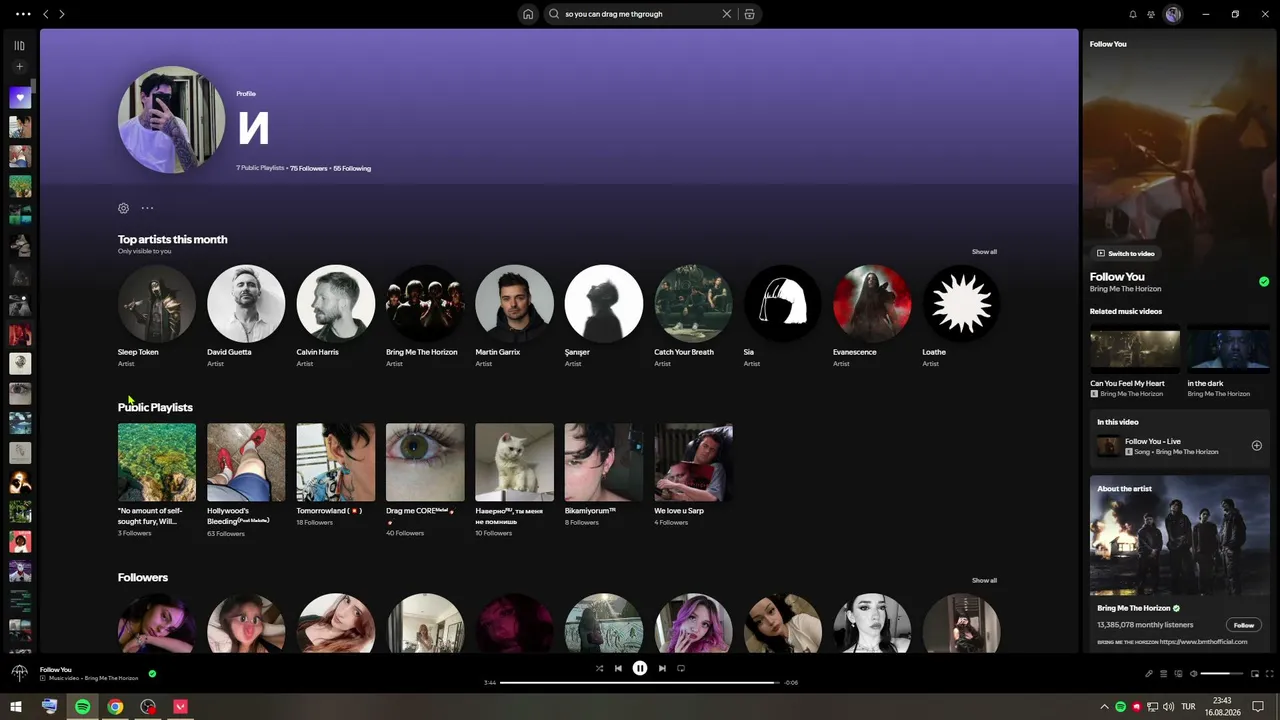Viewport: 1280px width, 720px height.
Task: Open now playing album art in player bar
Action: [19, 673]
